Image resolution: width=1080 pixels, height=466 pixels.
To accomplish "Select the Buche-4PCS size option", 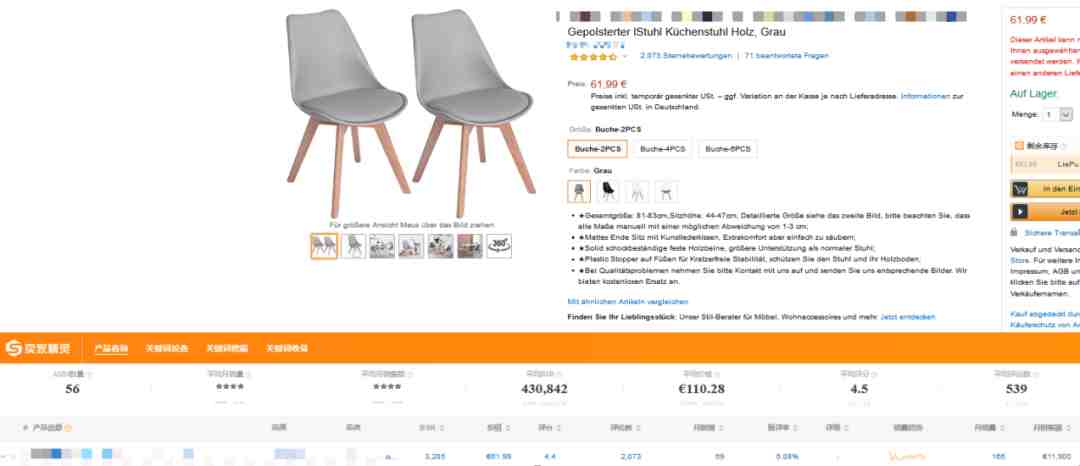I will click(663, 149).
